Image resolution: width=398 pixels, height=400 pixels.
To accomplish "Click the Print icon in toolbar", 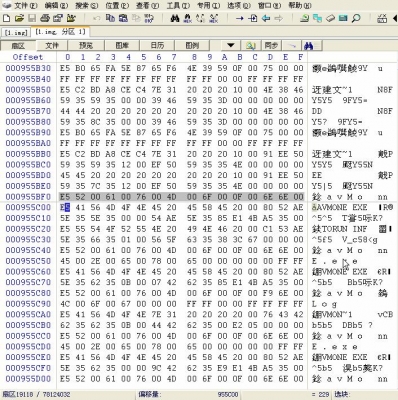I will 45,18.
